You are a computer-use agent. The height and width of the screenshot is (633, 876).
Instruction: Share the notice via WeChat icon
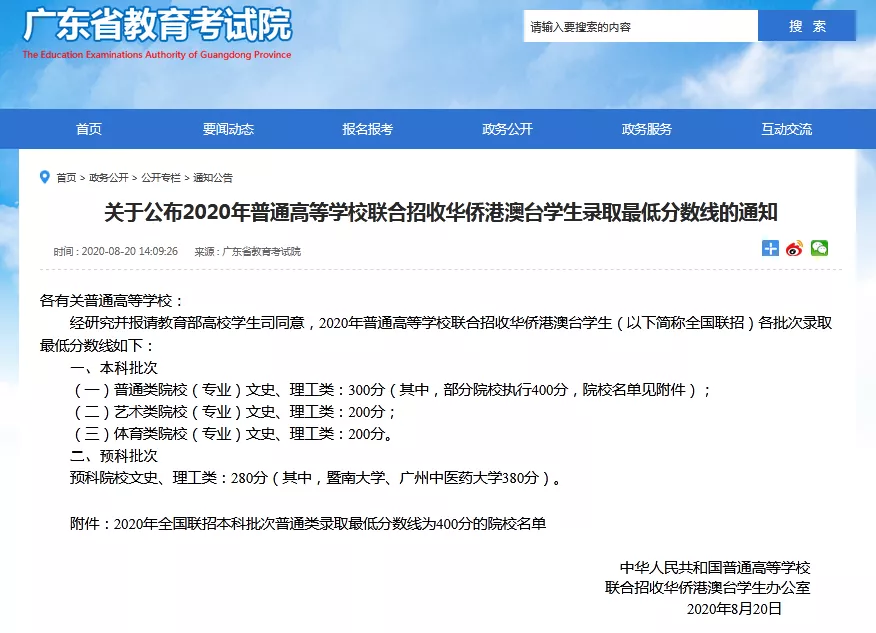[820, 248]
